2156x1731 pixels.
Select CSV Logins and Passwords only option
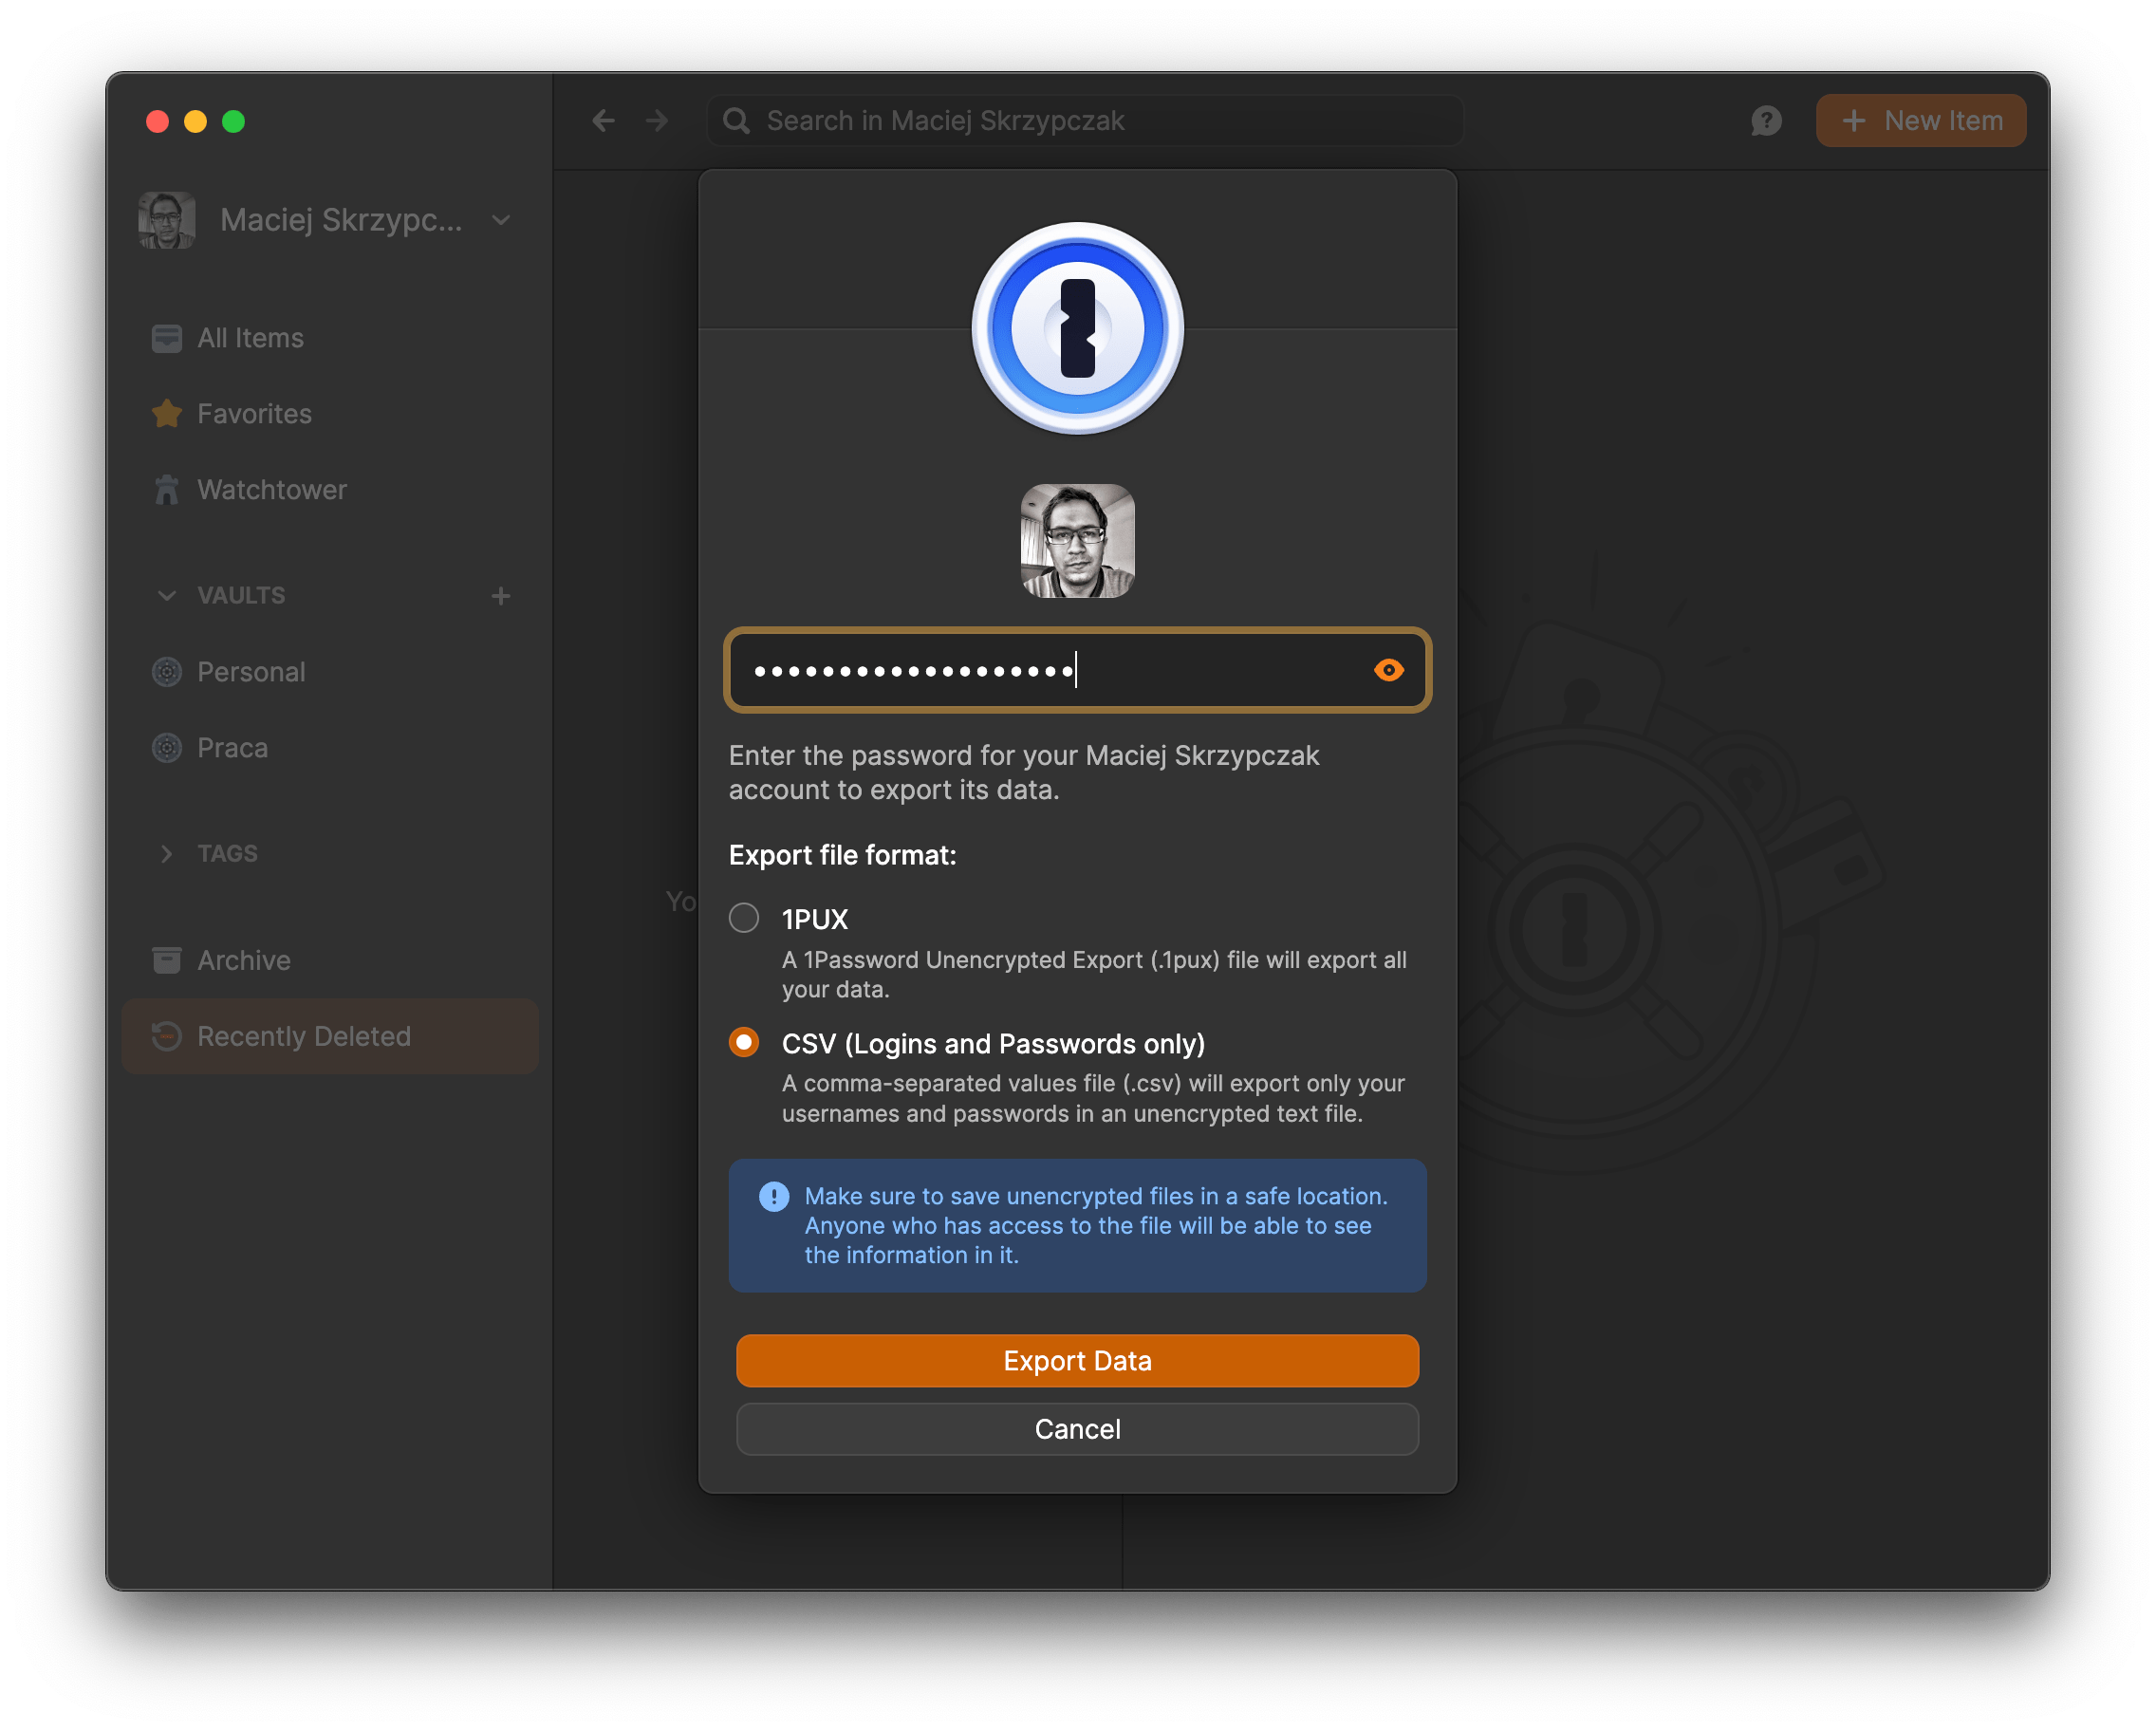pos(743,1043)
